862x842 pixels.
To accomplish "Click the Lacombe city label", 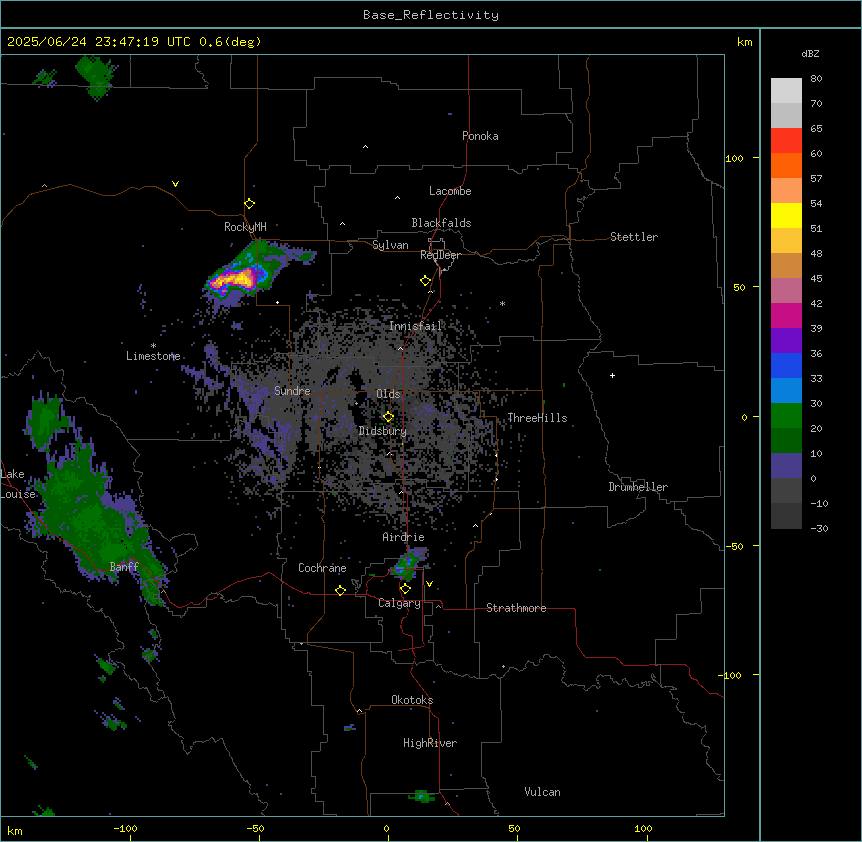I will [x=450, y=191].
